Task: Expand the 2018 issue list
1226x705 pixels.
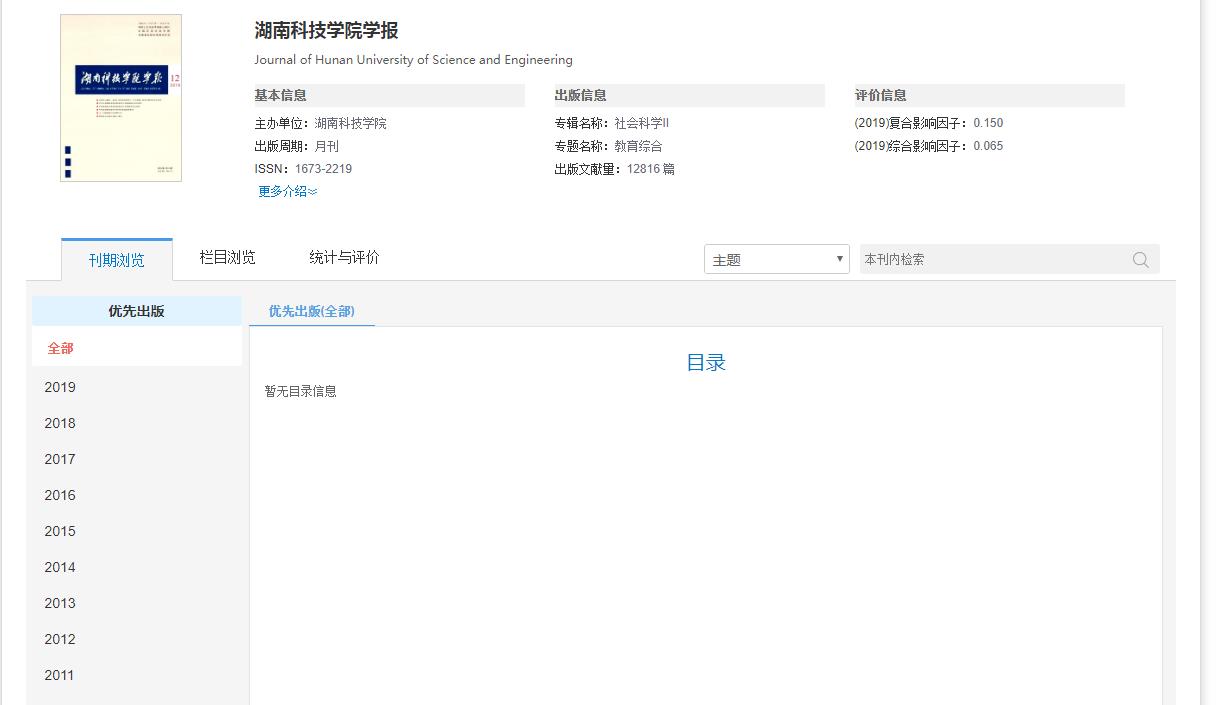Action: pos(60,424)
